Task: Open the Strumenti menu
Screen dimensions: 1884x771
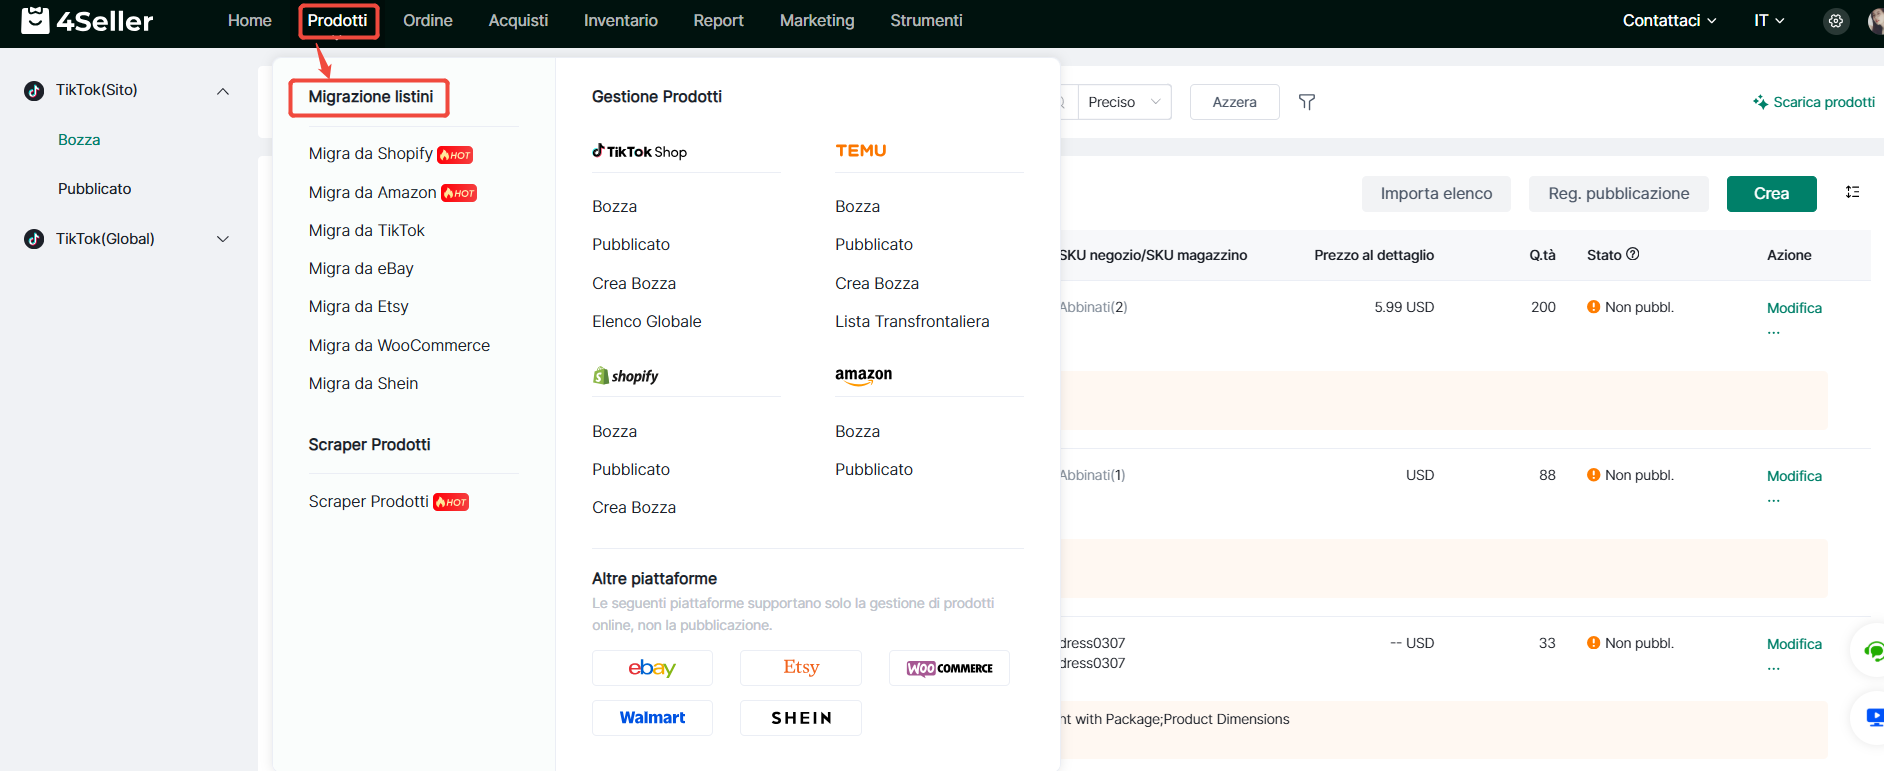Action: pos(926,21)
